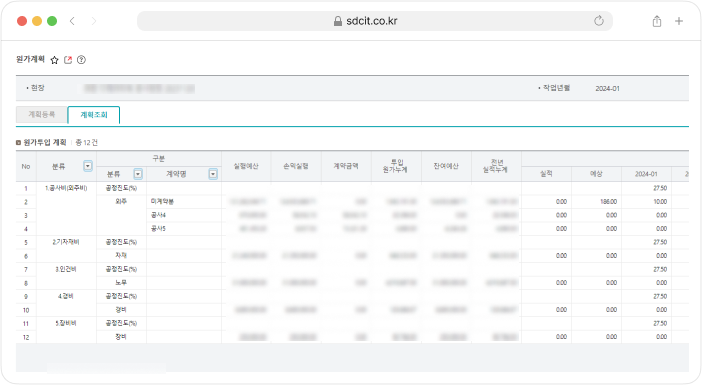This screenshot has width=702, height=385.
Task: Click the 10.00 value in 2024-01 column
Action: point(660,202)
